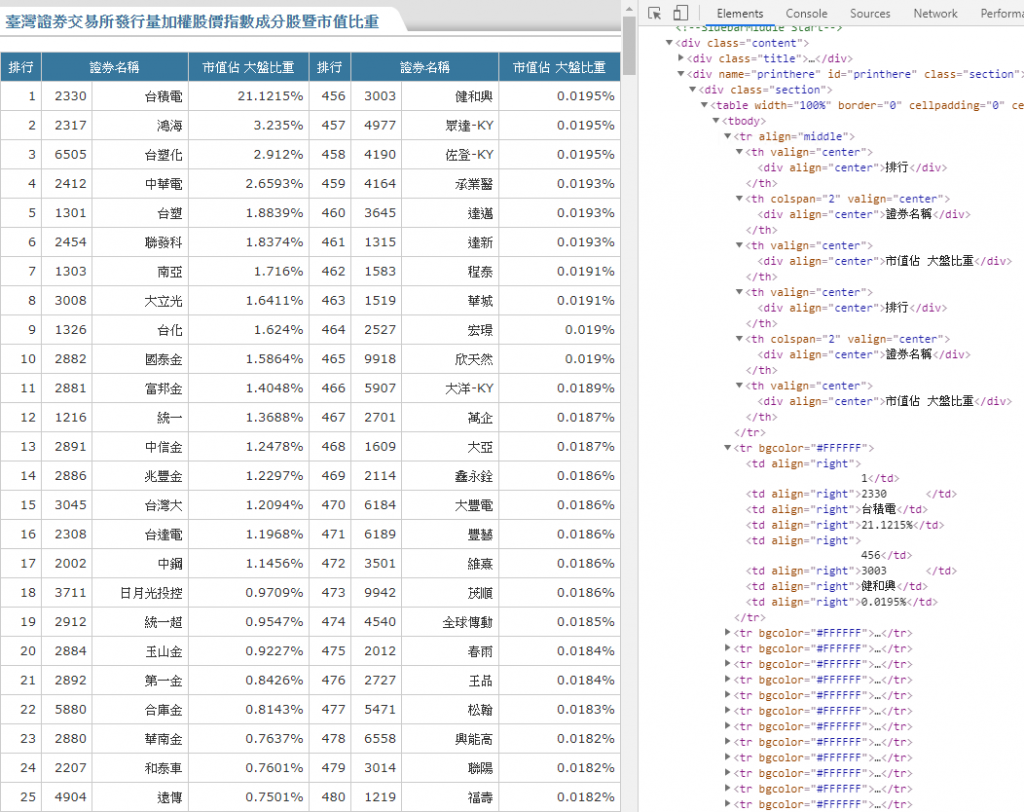This screenshot has width=1024, height=812.
Task: Collapse the tbody node
Action: 716,121
